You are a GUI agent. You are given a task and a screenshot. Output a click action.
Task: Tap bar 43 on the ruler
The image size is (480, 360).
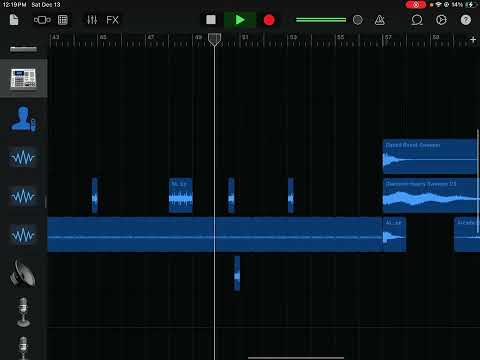pyautogui.click(x=56, y=37)
